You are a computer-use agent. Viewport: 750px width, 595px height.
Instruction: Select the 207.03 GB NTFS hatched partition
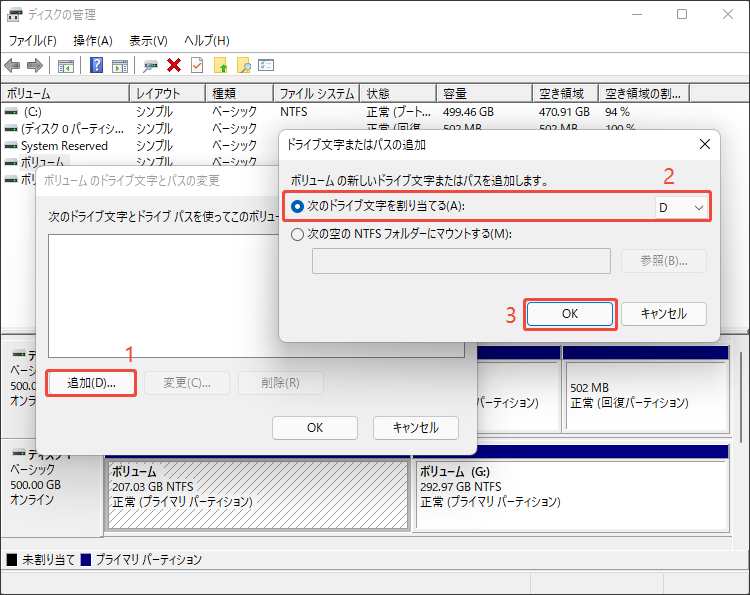pyautogui.click(x=258, y=495)
